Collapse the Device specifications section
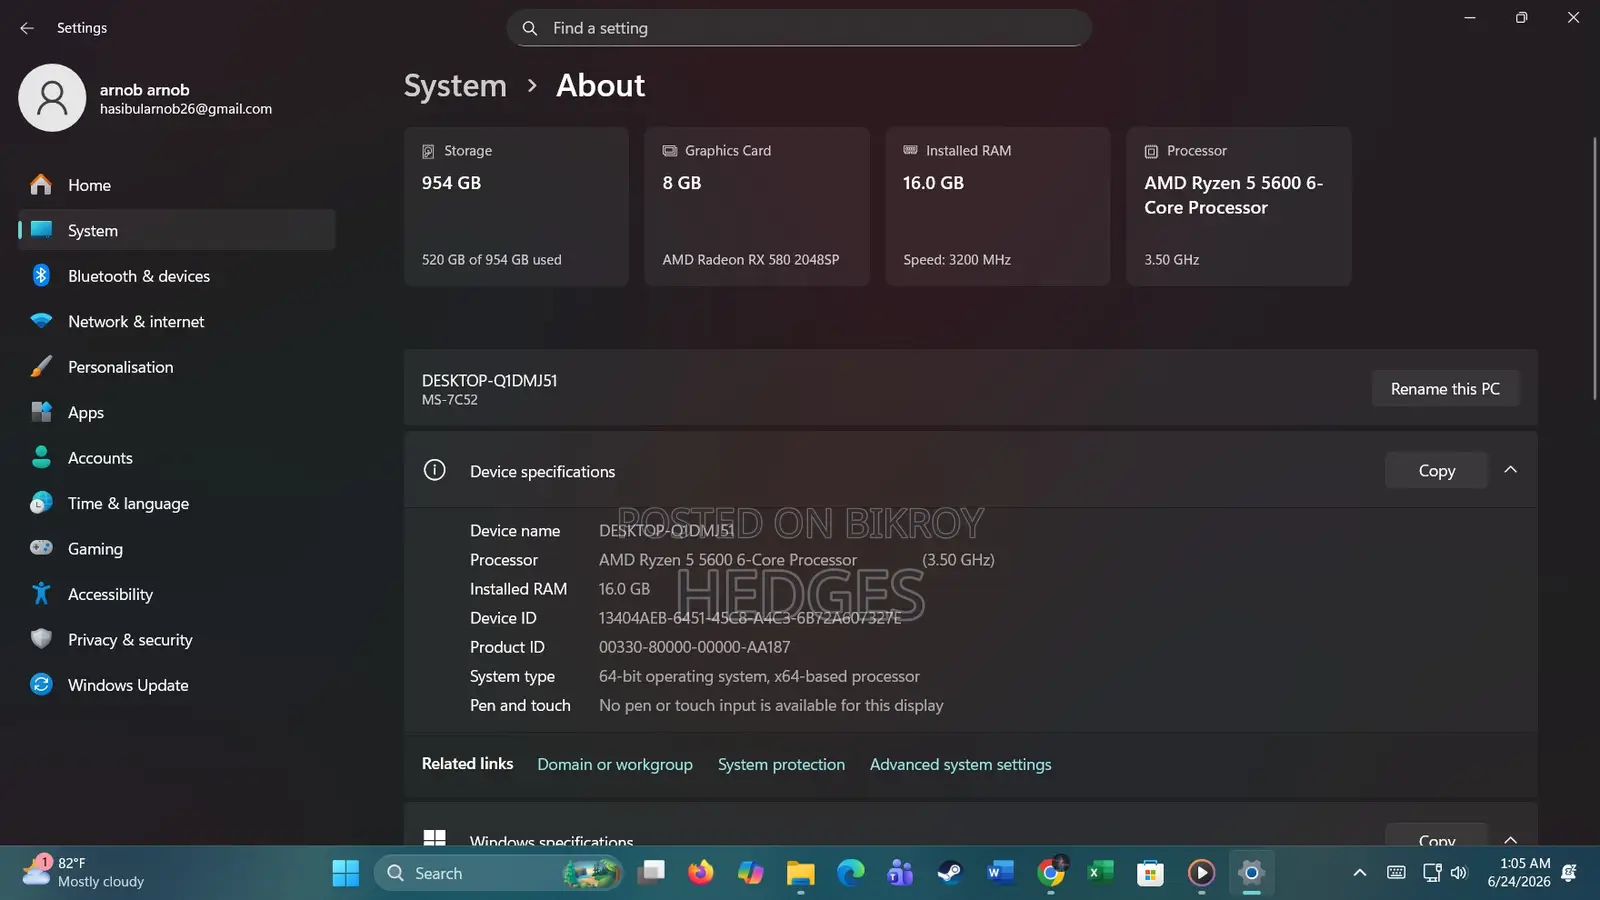1600x900 pixels. tap(1511, 470)
